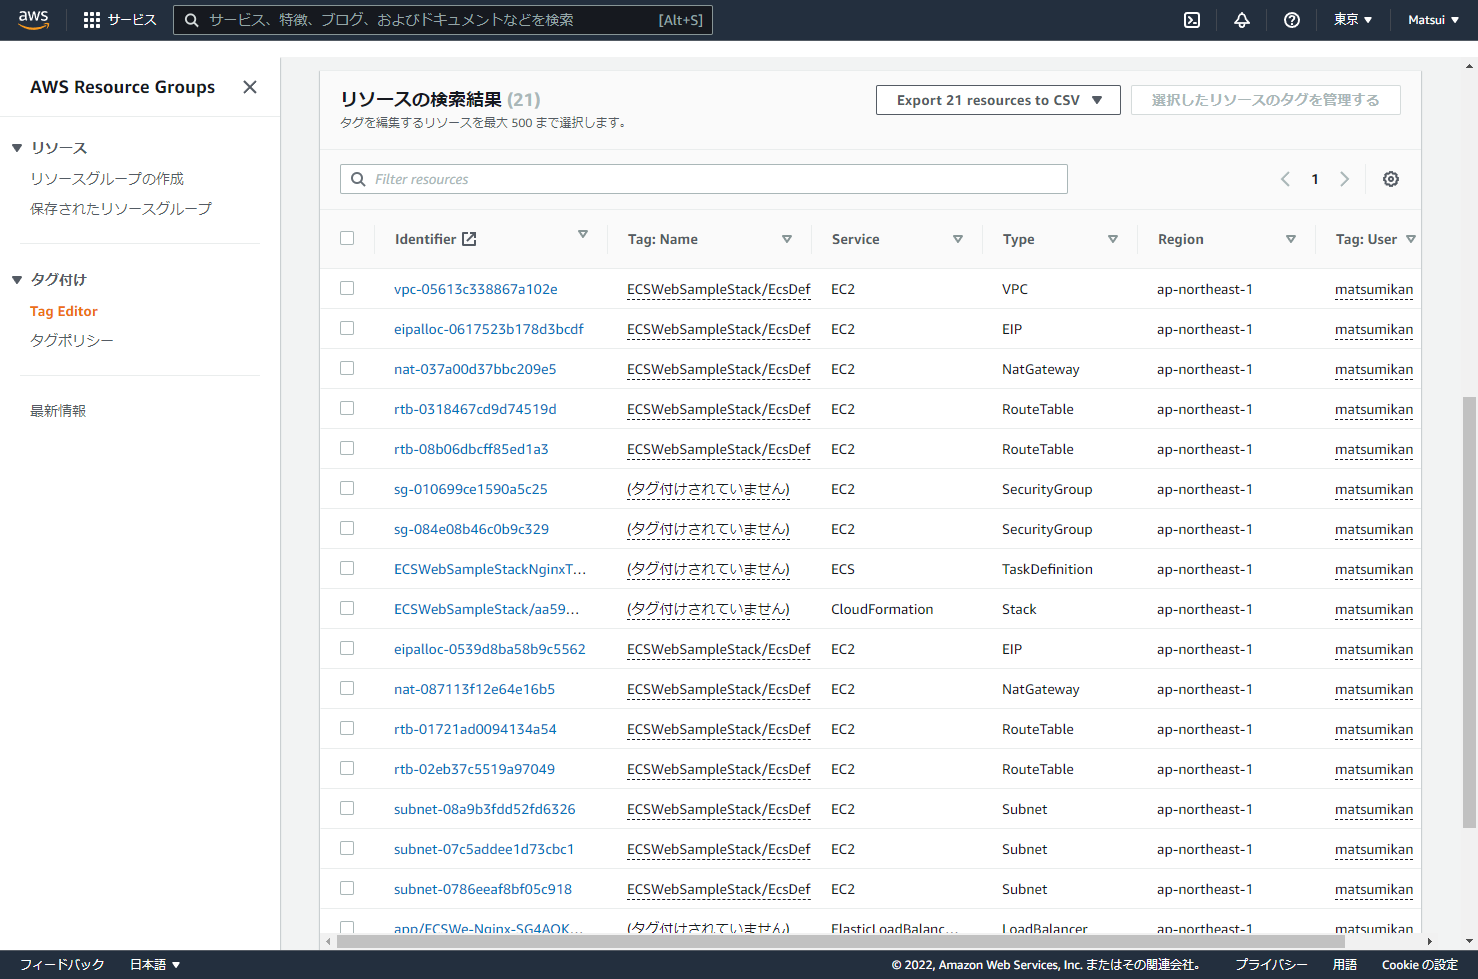Open the rtb-02eb37c5519a97049 resource link
Viewport: 1478px width, 979px height.
click(474, 769)
